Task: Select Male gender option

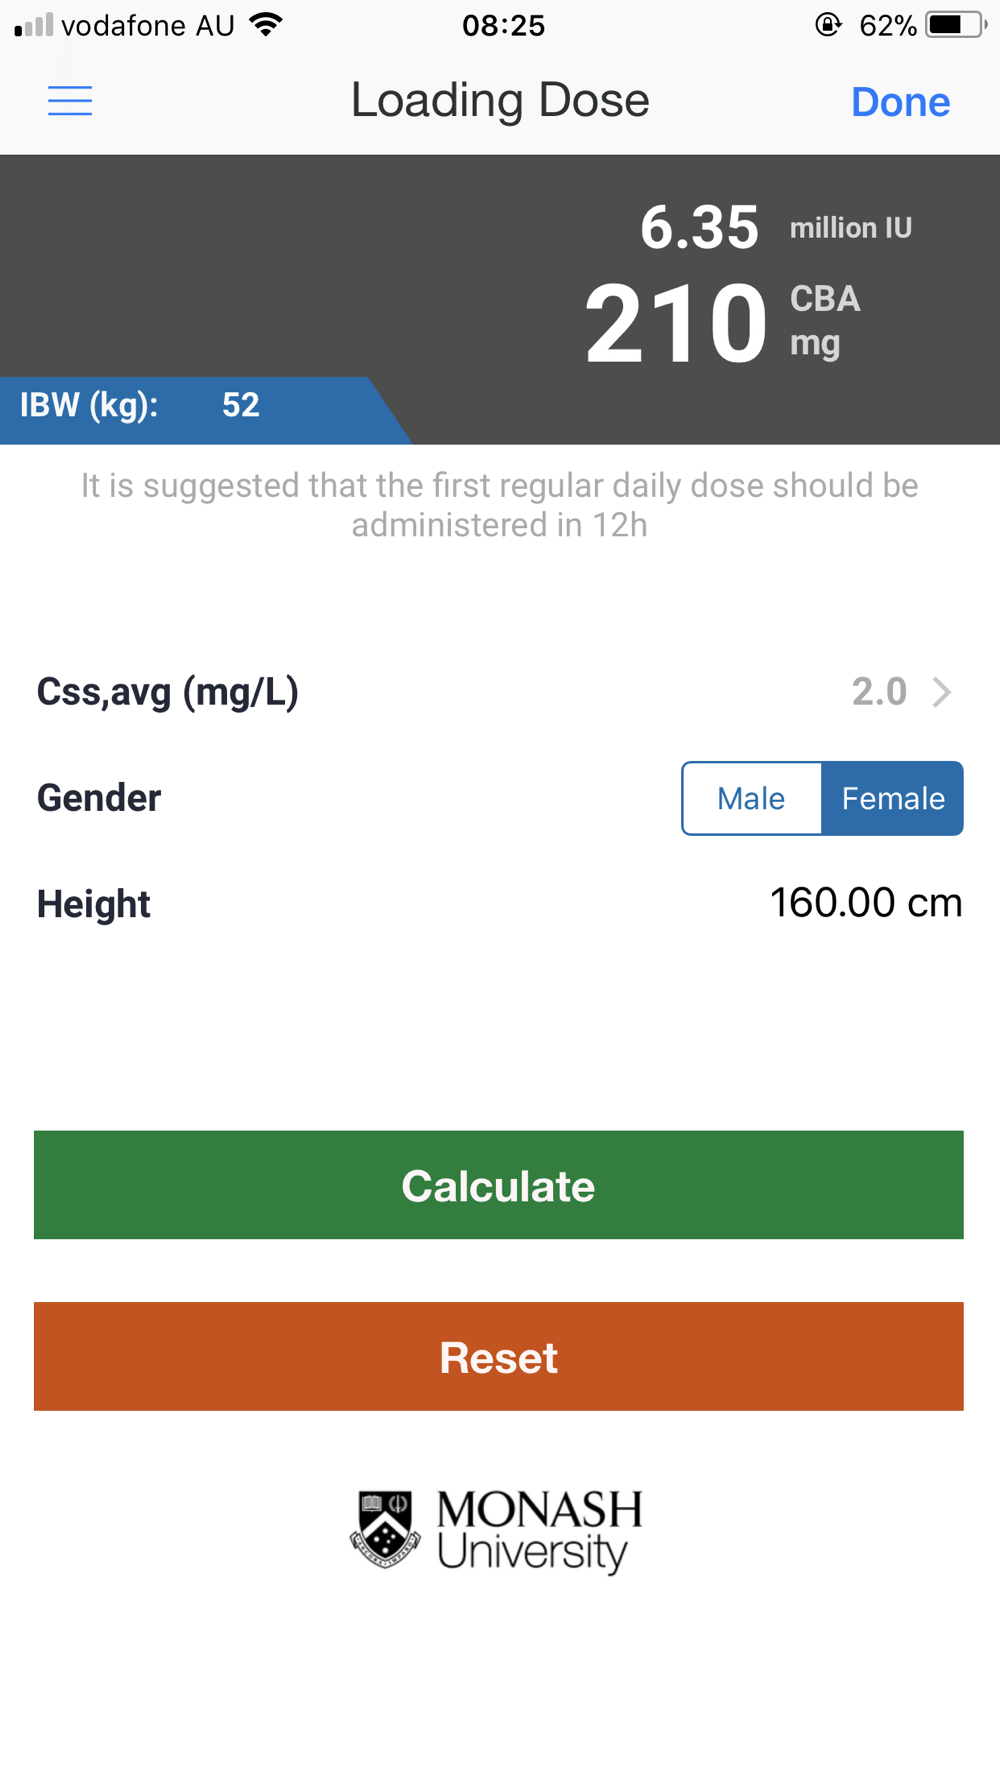Action: point(752,798)
